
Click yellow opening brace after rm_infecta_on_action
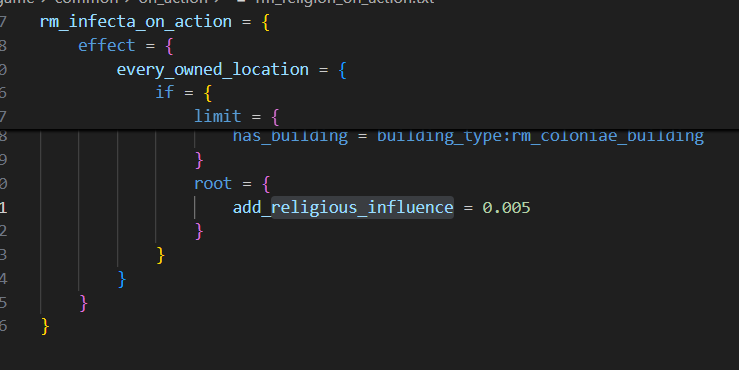[x=266, y=23]
